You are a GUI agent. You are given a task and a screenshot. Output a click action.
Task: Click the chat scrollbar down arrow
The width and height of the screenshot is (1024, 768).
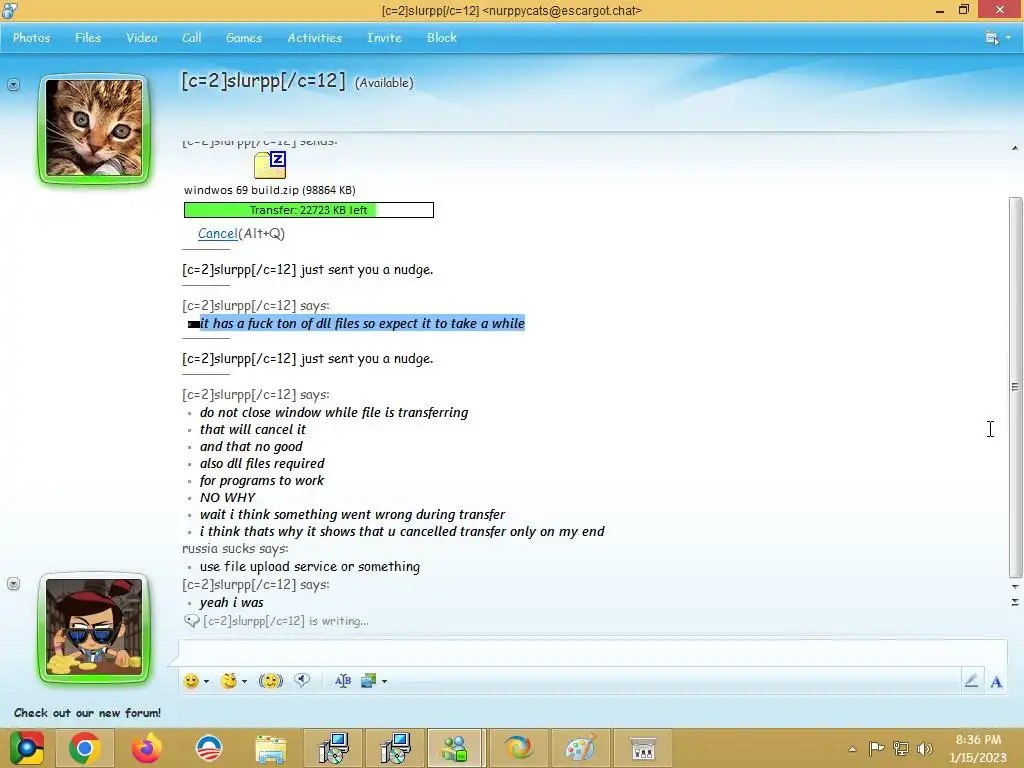click(x=1015, y=586)
